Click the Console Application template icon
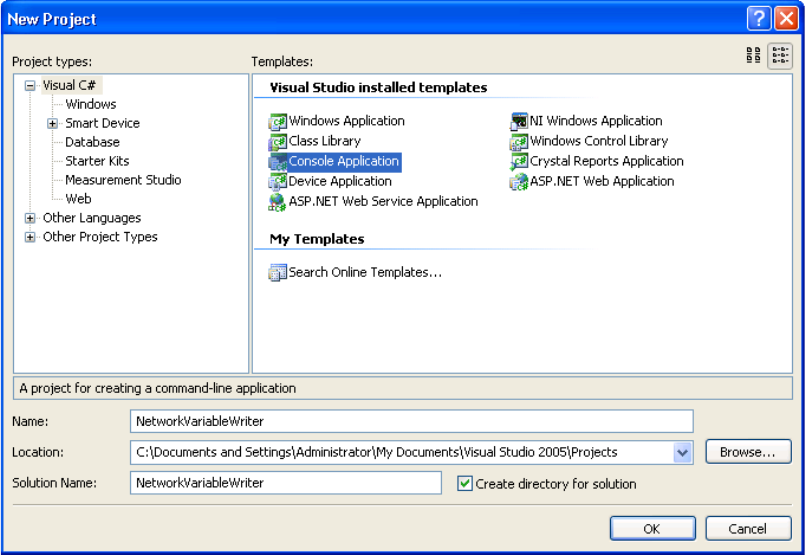 pyautogui.click(x=277, y=162)
